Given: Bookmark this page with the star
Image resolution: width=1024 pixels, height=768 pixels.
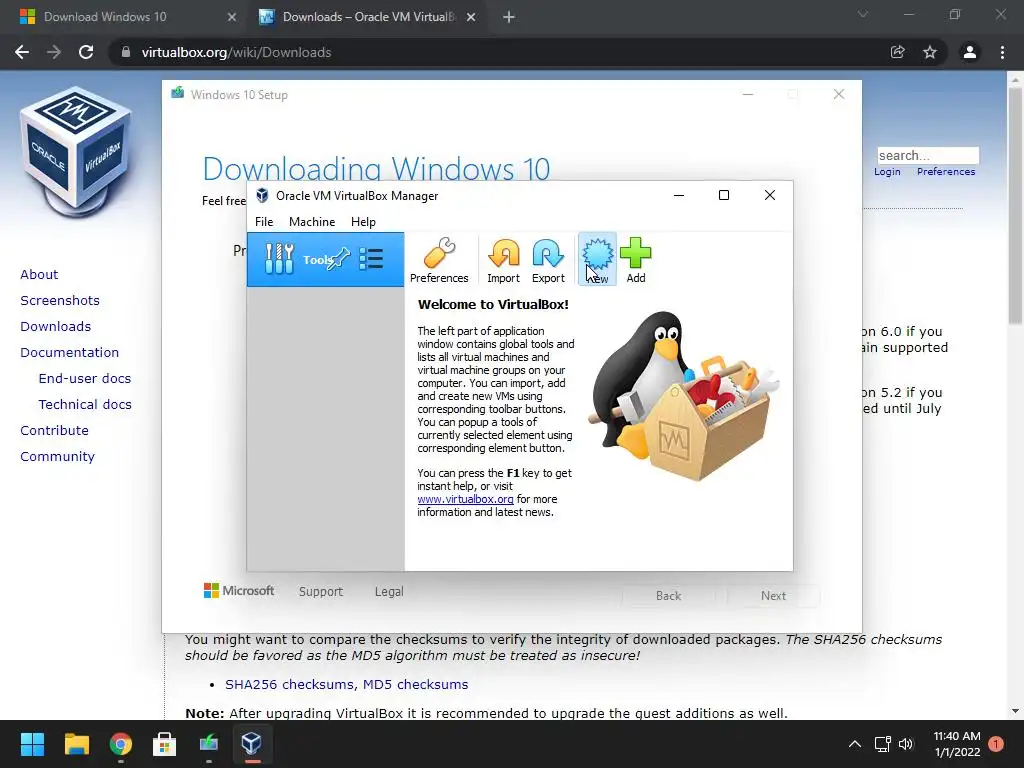Looking at the screenshot, I should tap(930, 52).
